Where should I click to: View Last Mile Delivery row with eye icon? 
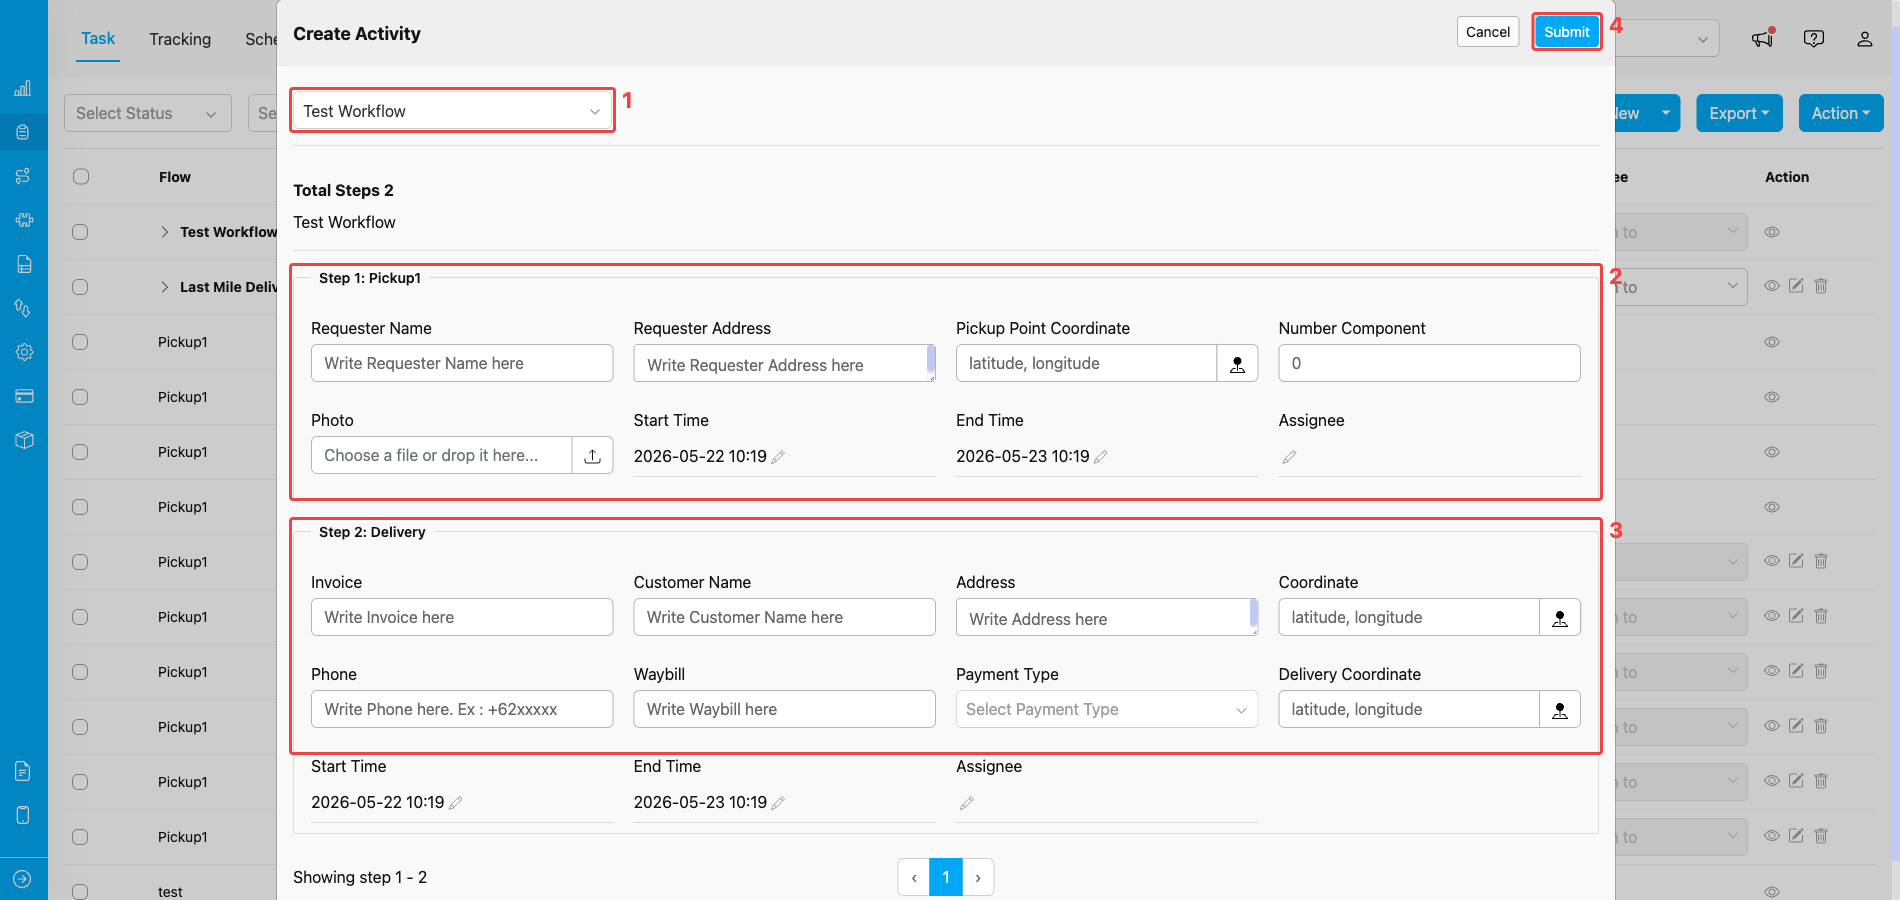coord(1772,286)
